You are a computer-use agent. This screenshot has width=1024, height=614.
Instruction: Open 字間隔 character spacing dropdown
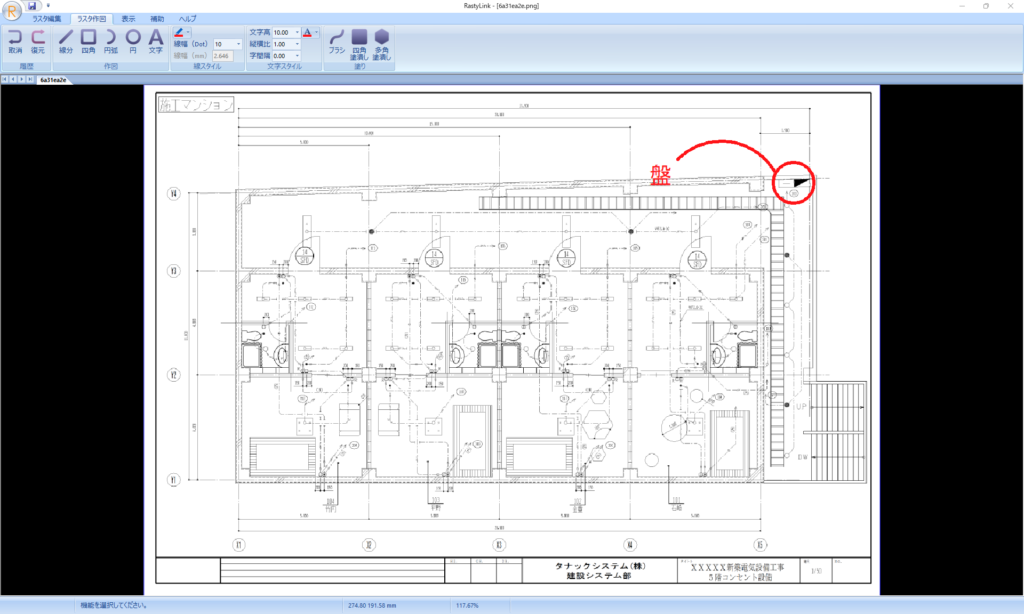point(297,56)
